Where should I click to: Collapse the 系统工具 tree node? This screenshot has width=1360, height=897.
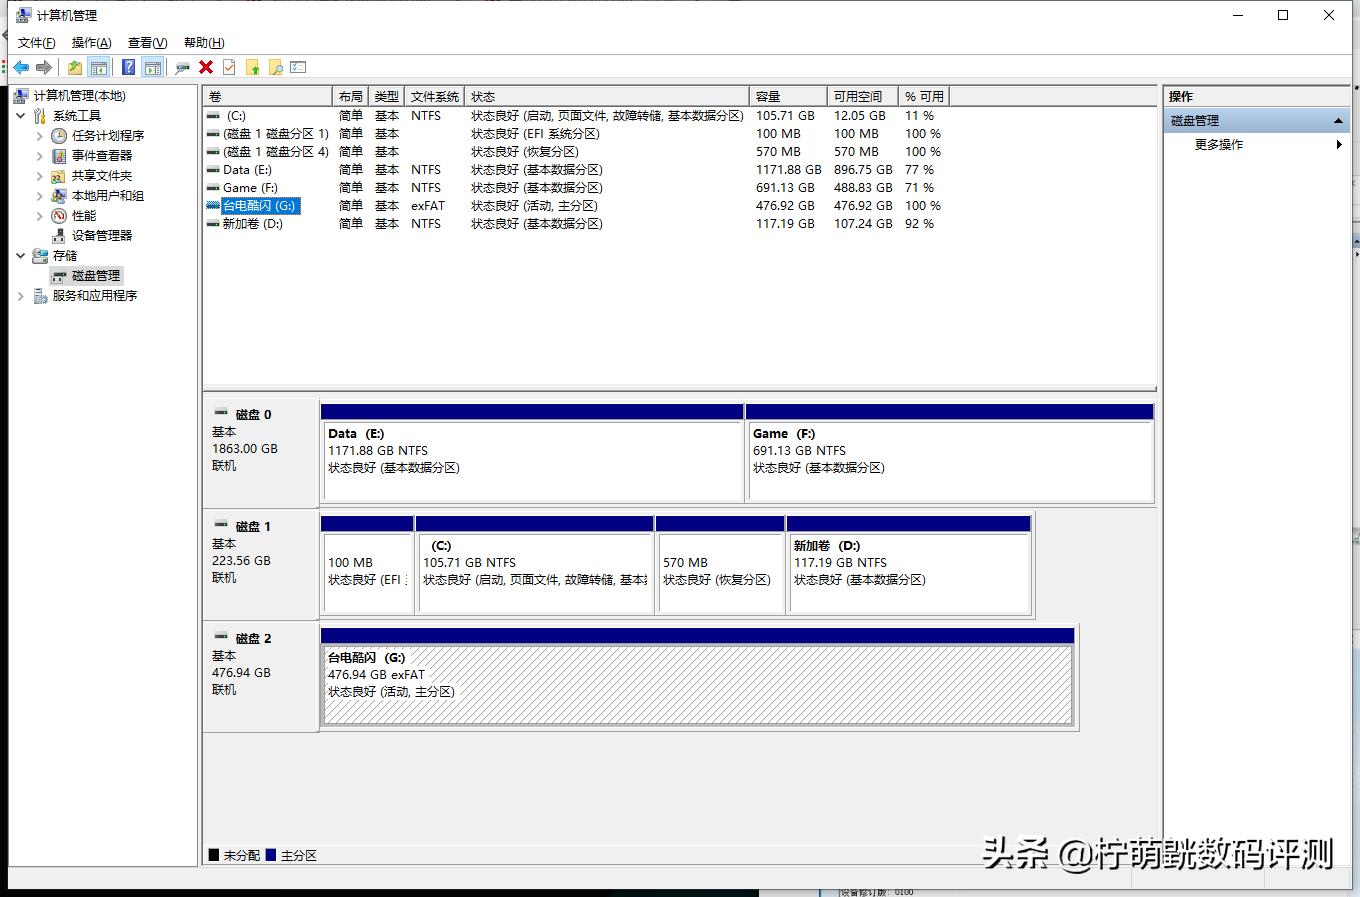tap(21, 116)
